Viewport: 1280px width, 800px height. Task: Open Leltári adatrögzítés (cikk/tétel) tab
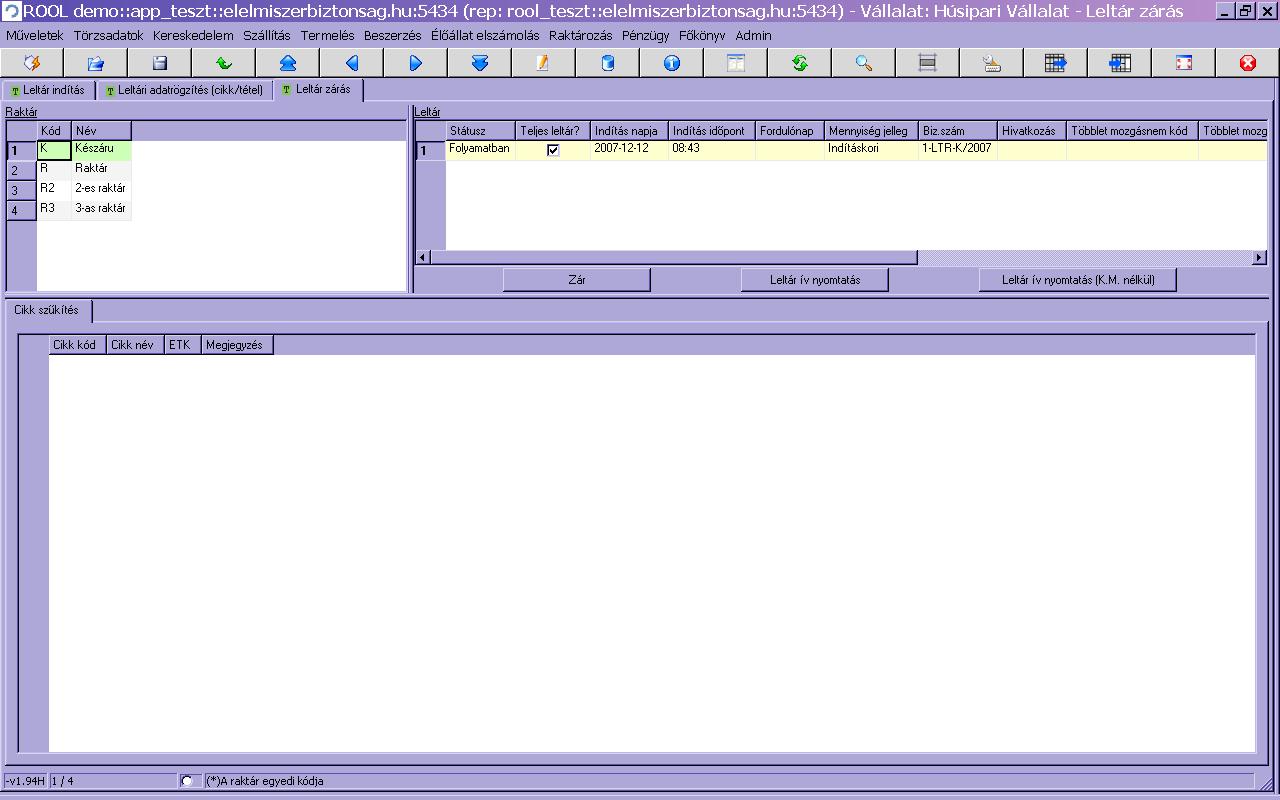184,90
